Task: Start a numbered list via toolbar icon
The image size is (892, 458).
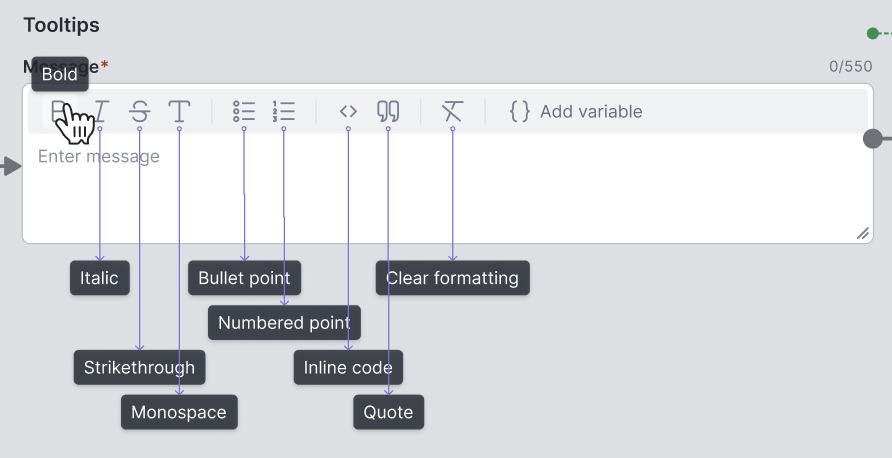Action: click(284, 111)
